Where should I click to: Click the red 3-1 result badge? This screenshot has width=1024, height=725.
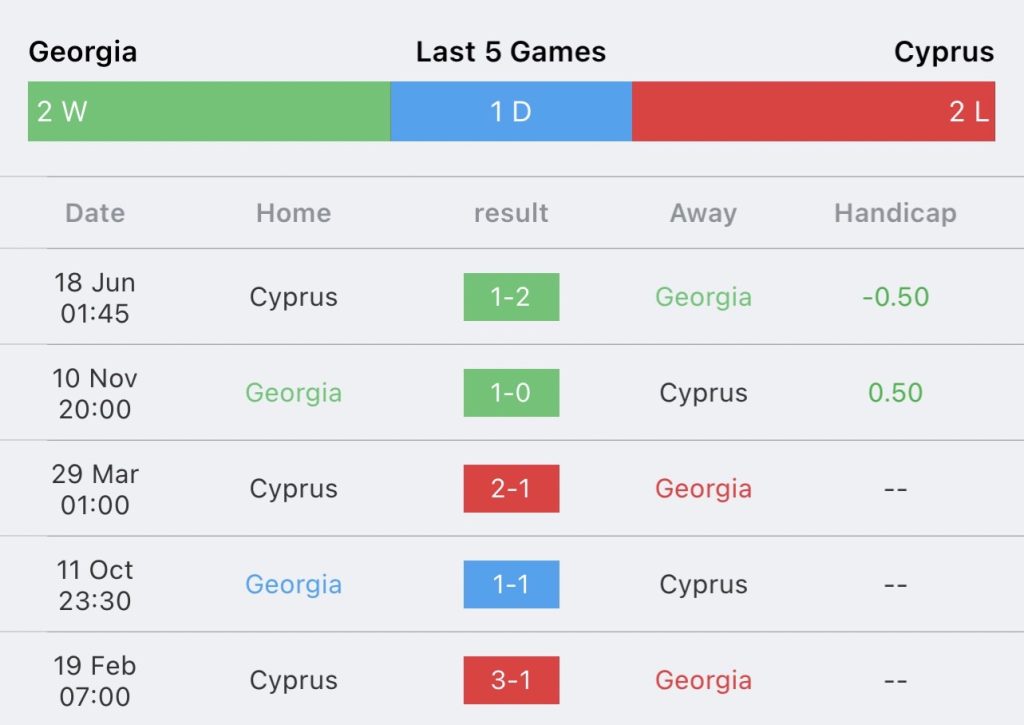[511, 680]
